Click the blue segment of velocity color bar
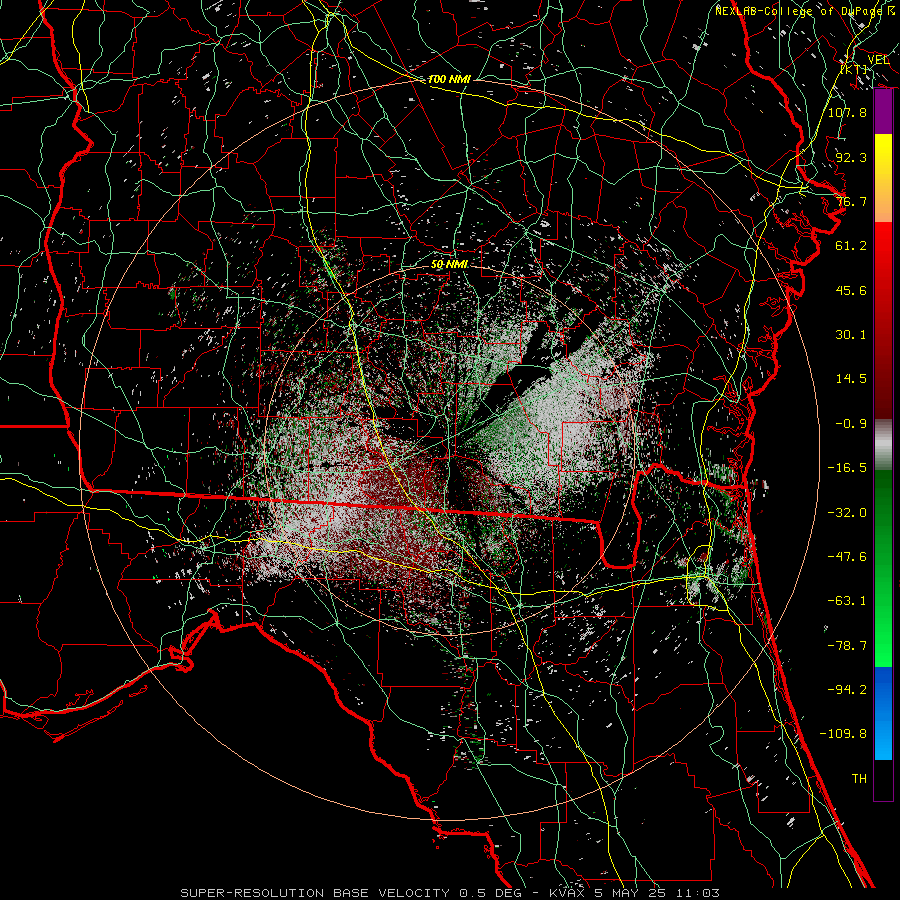The width and height of the screenshot is (900, 900). (x=883, y=713)
